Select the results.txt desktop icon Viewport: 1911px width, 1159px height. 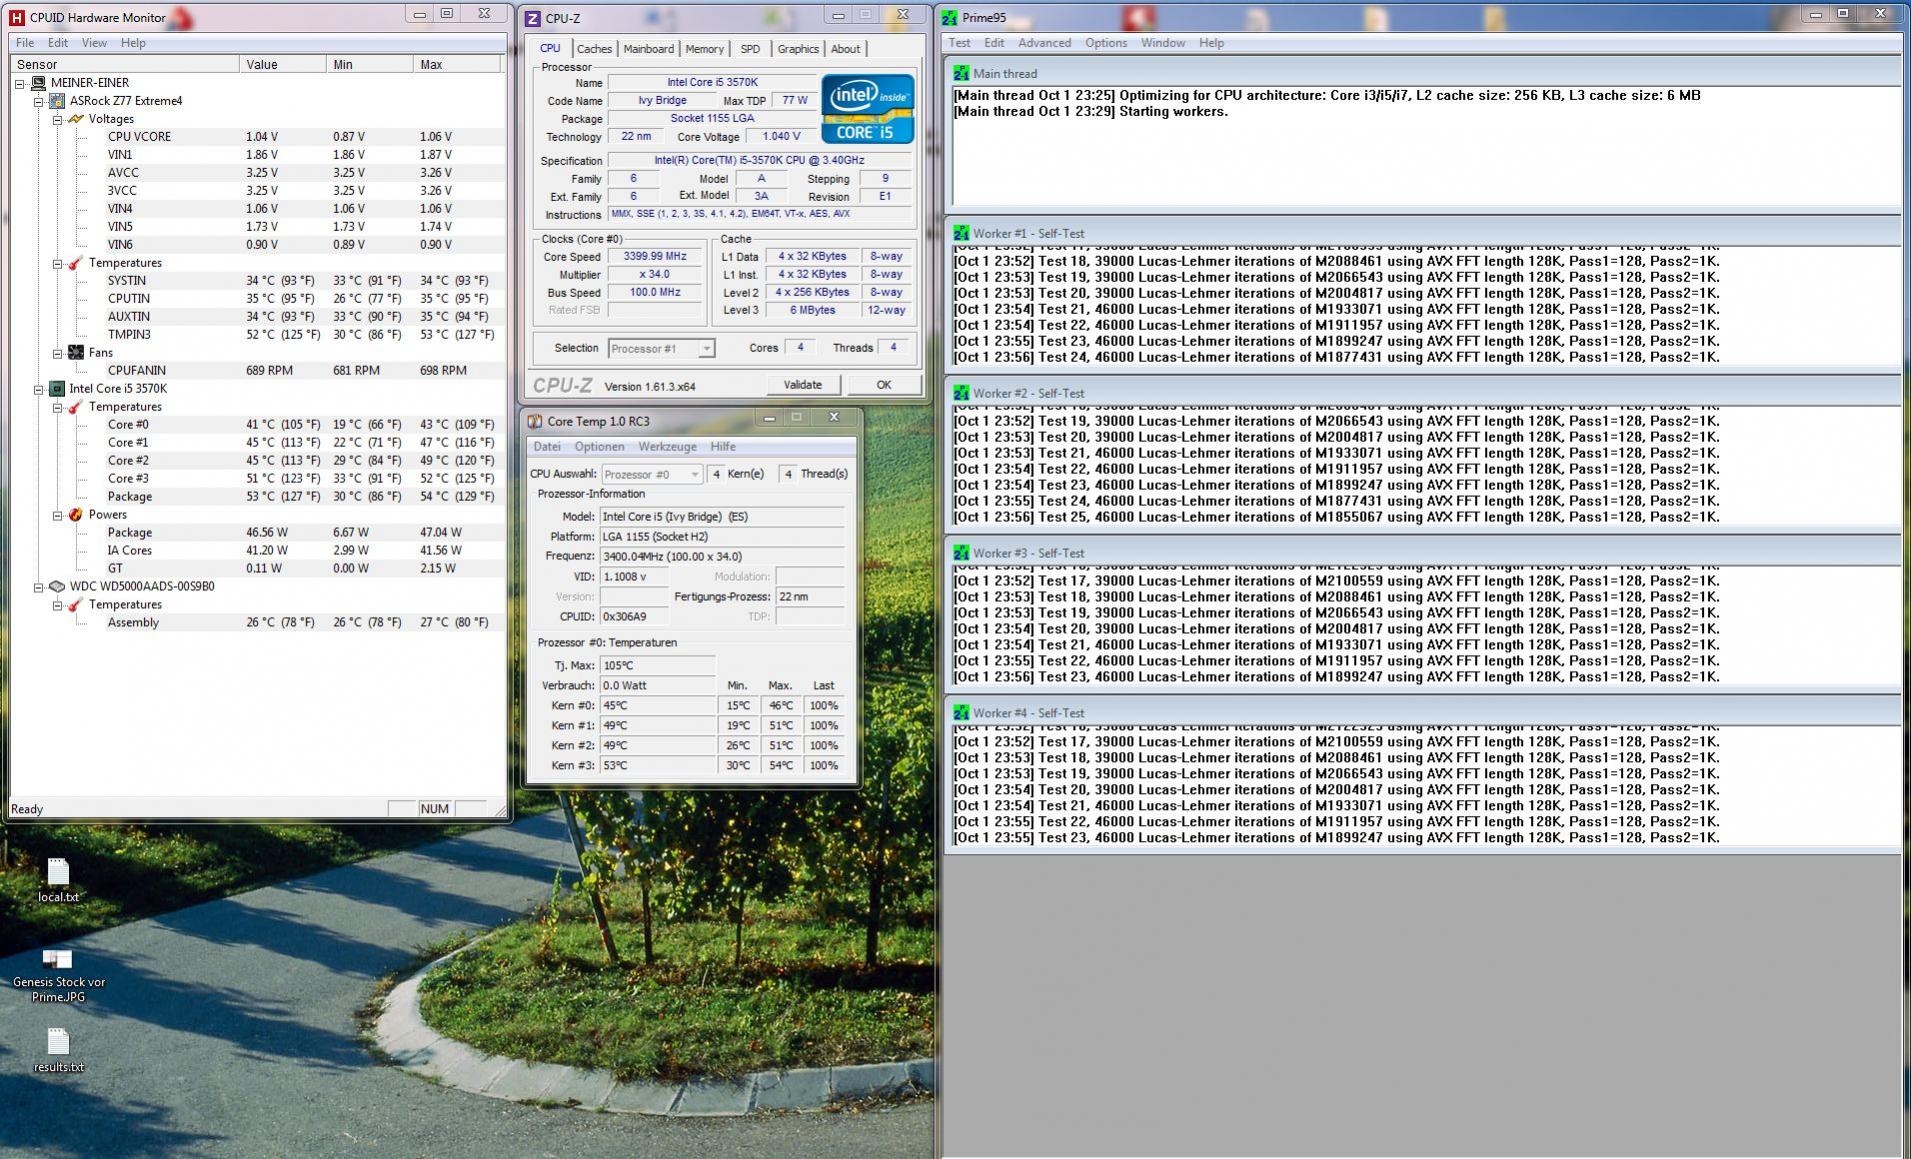(x=58, y=1051)
